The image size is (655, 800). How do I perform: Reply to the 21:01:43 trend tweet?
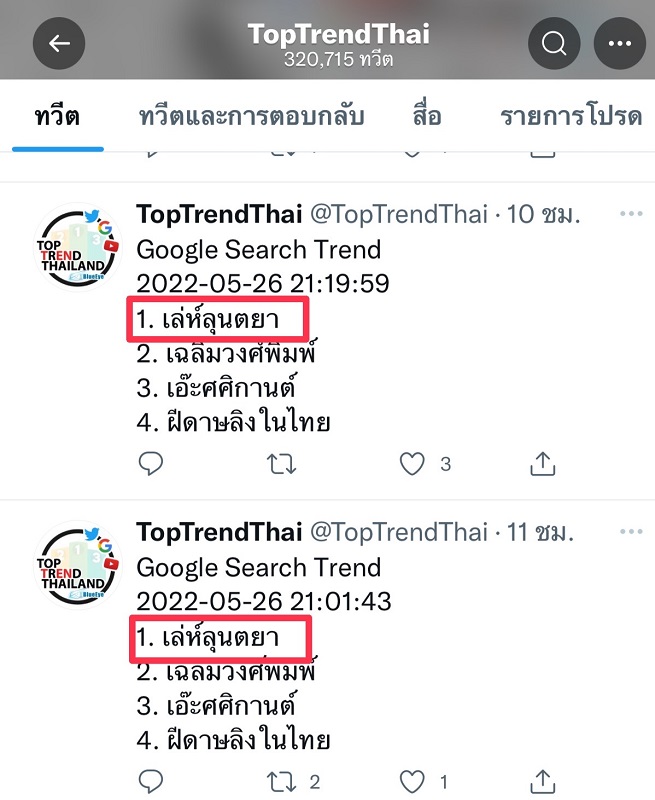click(x=151, y=780)
